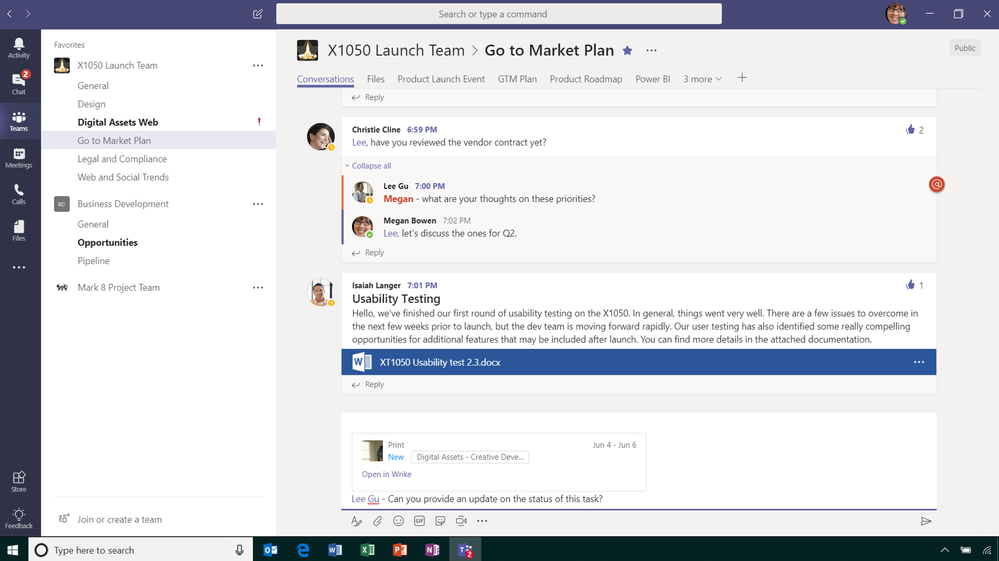Switch to the Conversations tab
Viewport: 999px width, 561px height.
(x=325, y=79)
